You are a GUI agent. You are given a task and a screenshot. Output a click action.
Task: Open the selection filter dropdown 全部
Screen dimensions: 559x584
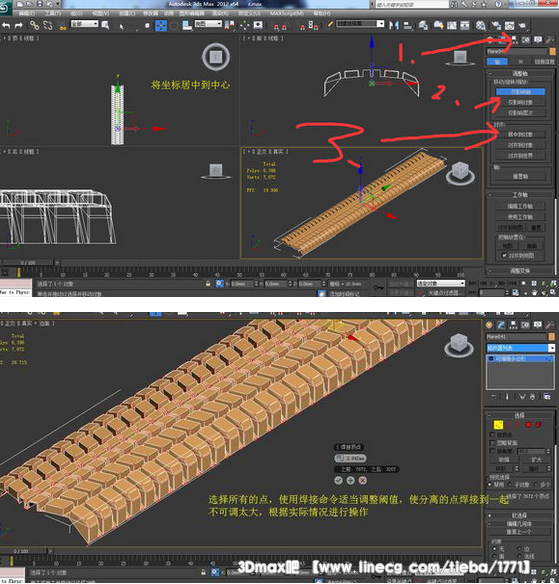click(x=85, y=23)
